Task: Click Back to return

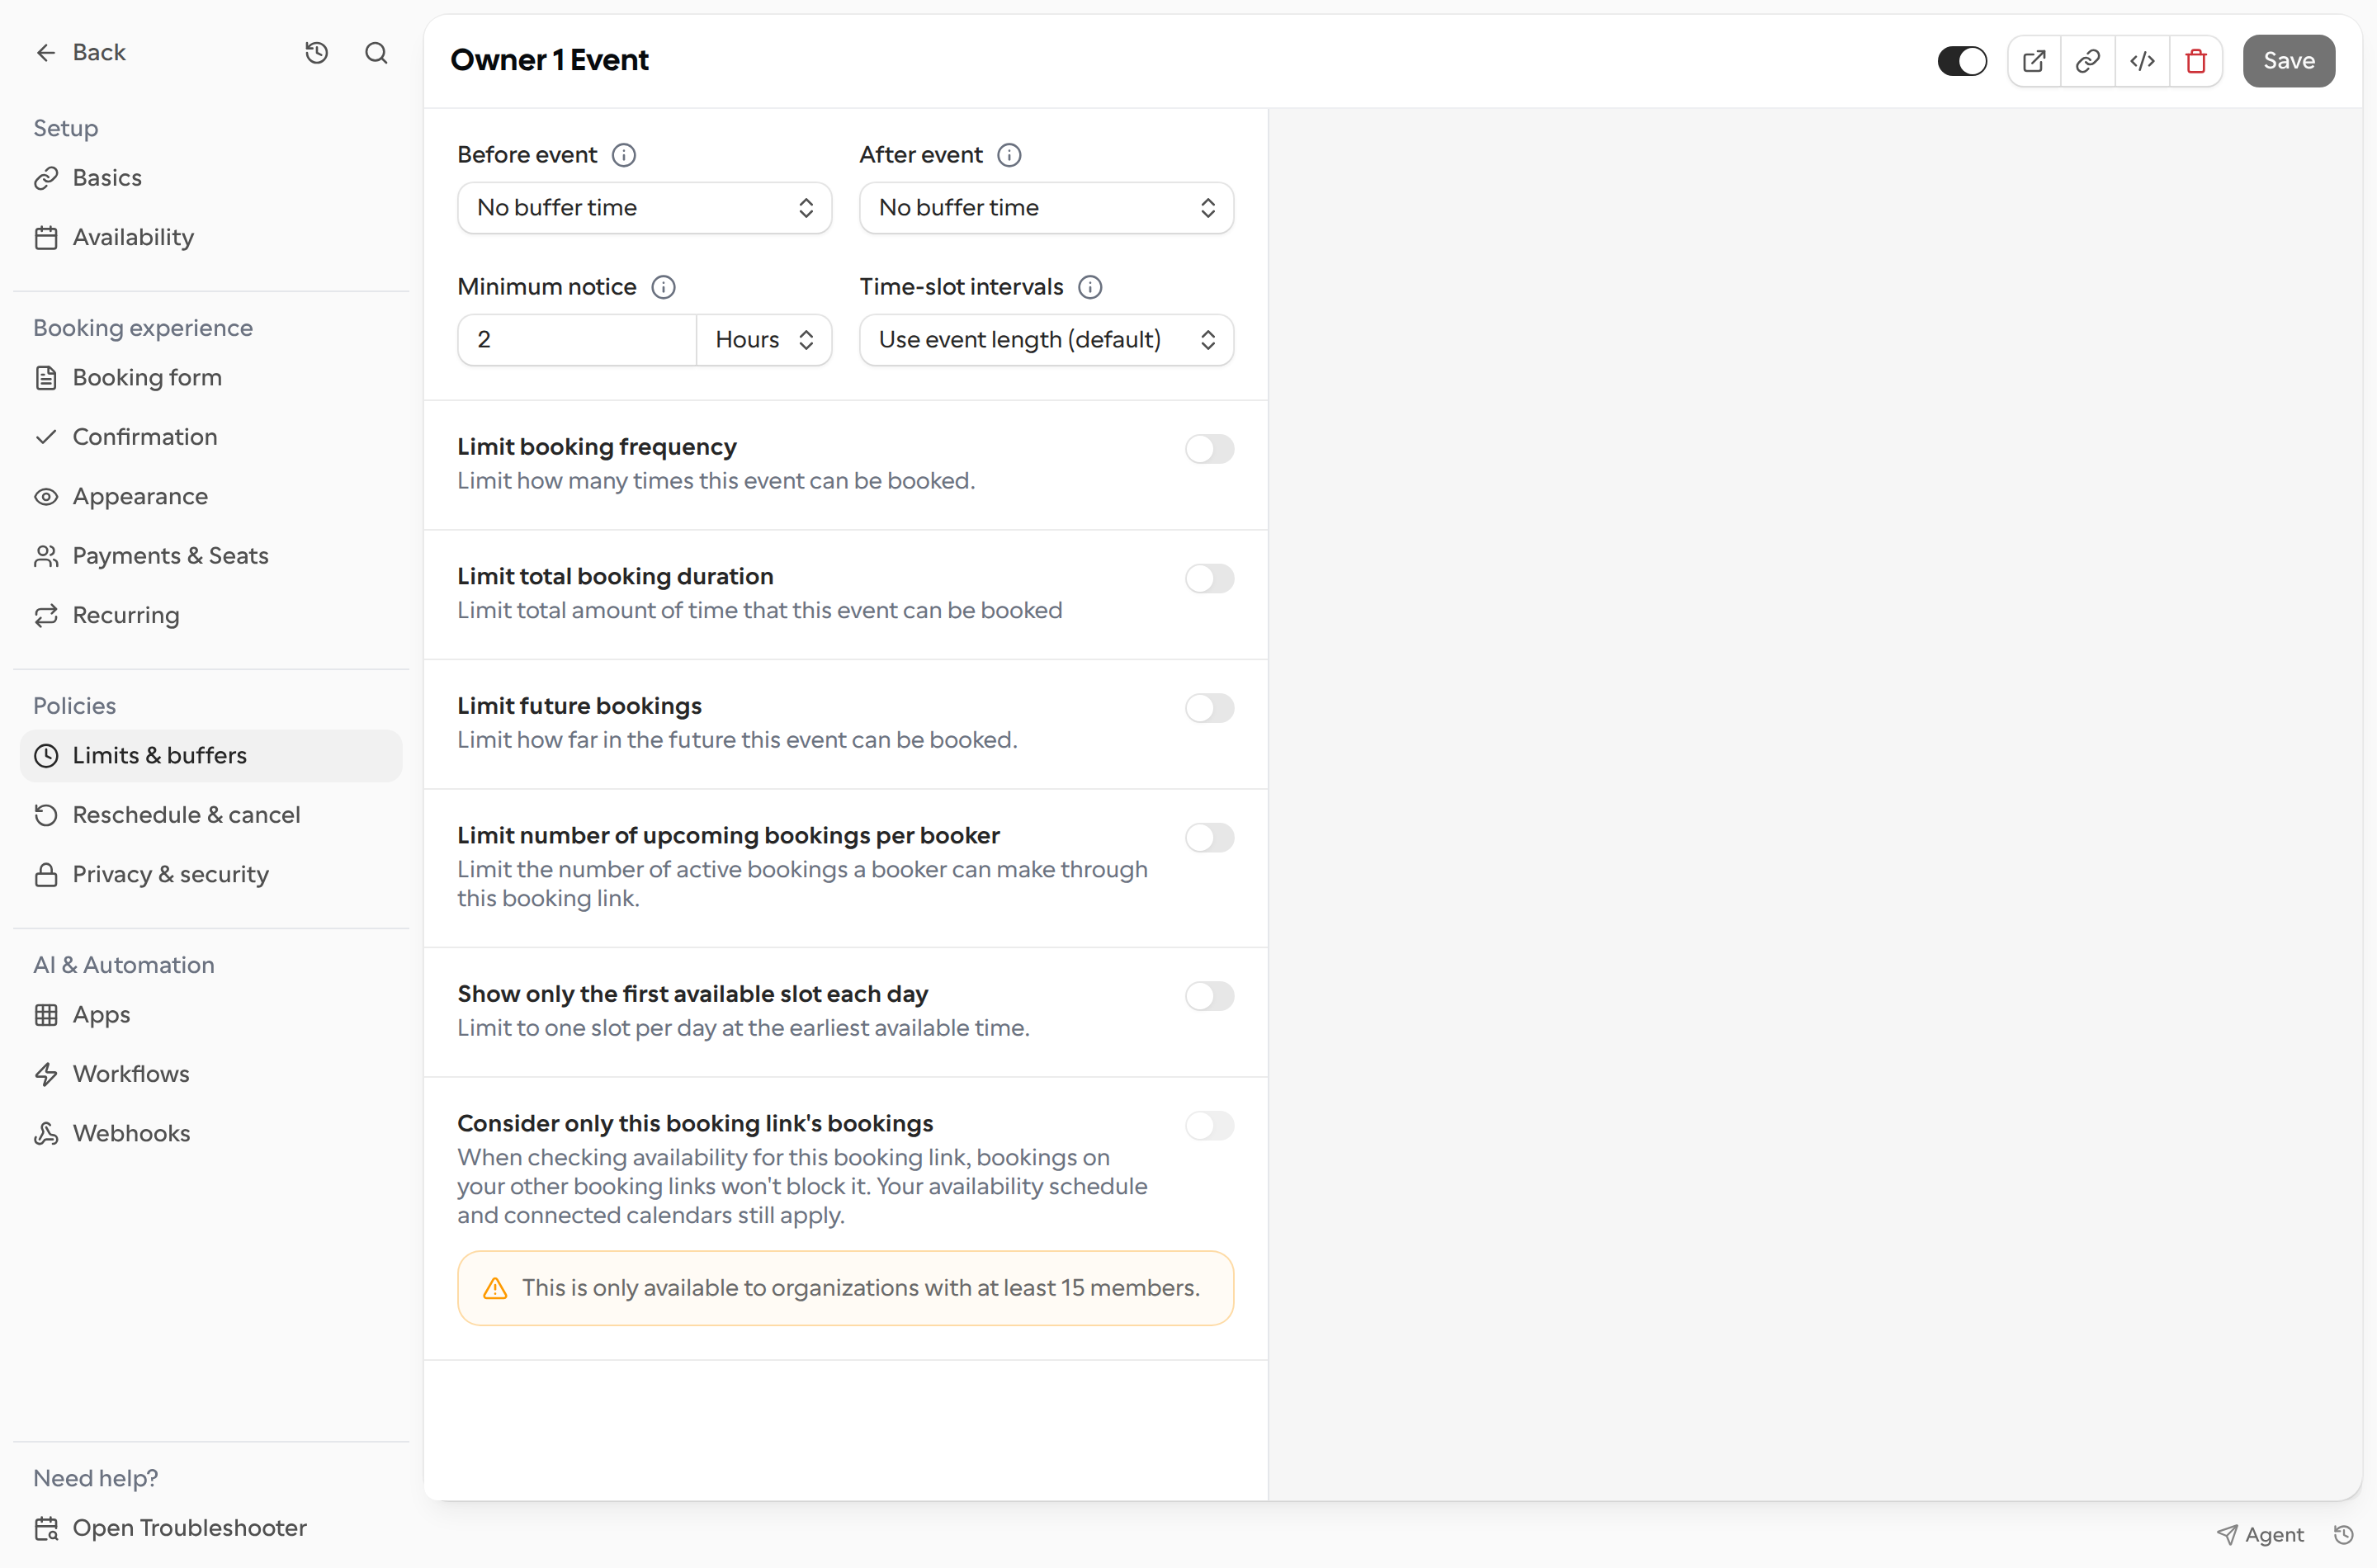Action: (x=80, y=53)
